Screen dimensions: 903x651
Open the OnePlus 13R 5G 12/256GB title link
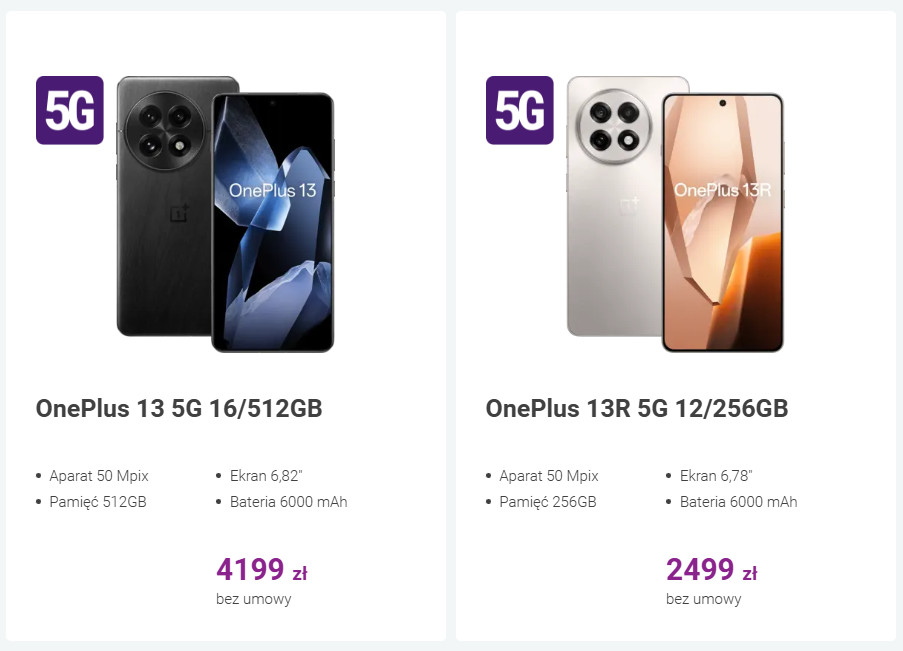click(x=637, y=409)
